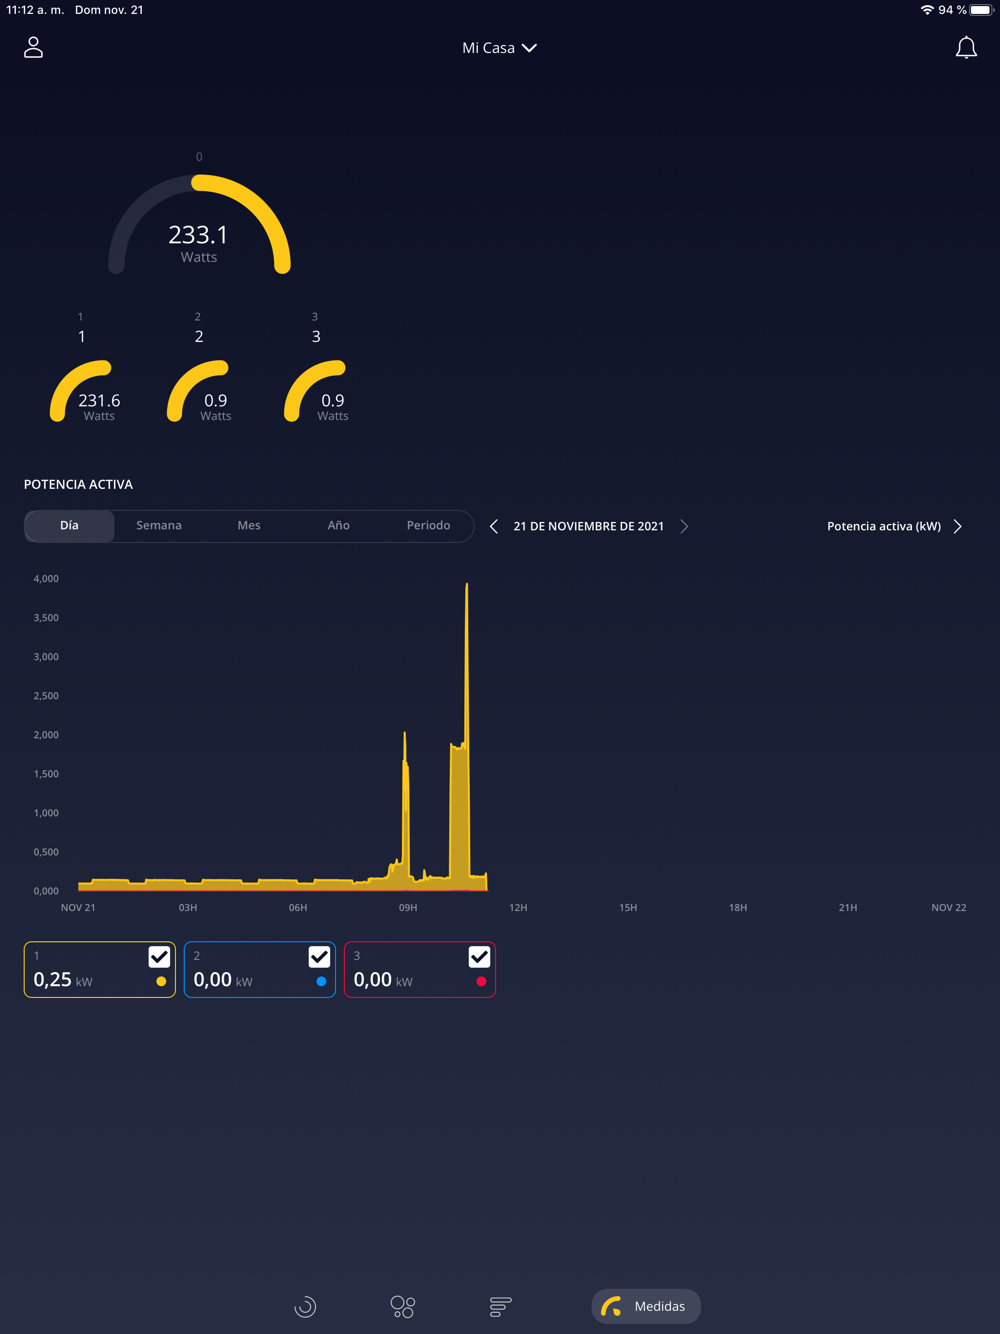Click the 12H label on chart axis
The image size is (1000, 1334).
click(518, 908)
